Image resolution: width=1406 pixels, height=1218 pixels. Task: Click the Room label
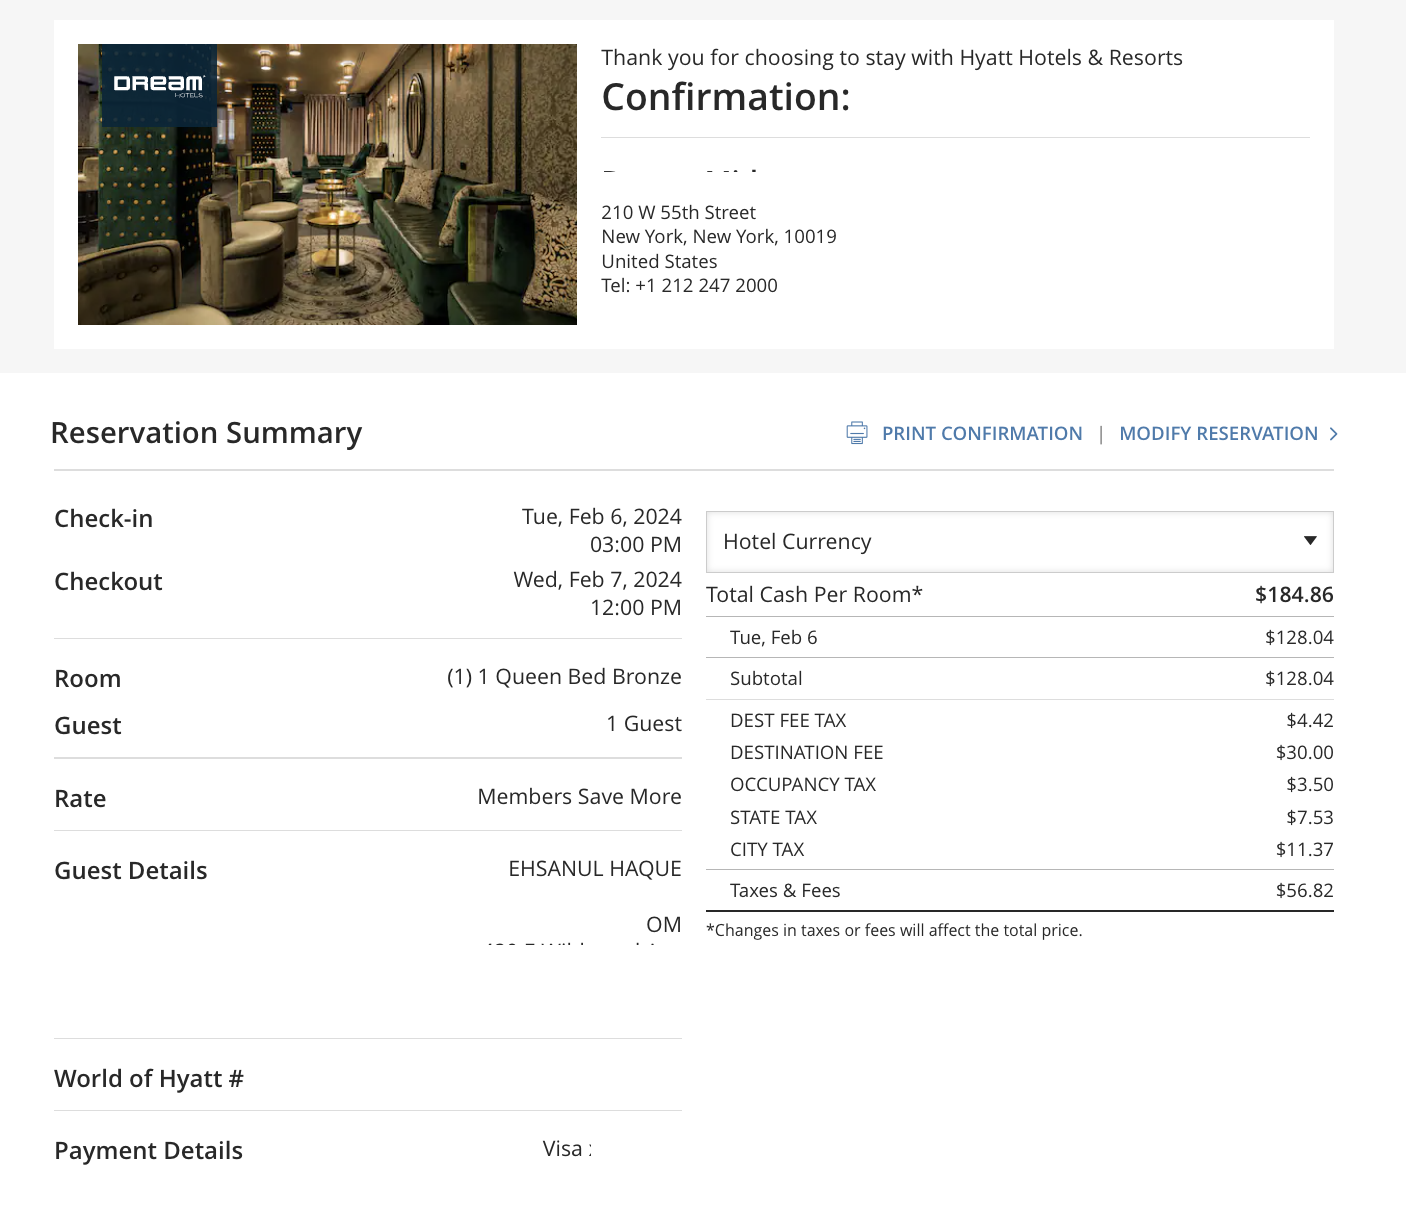[88, 679]
